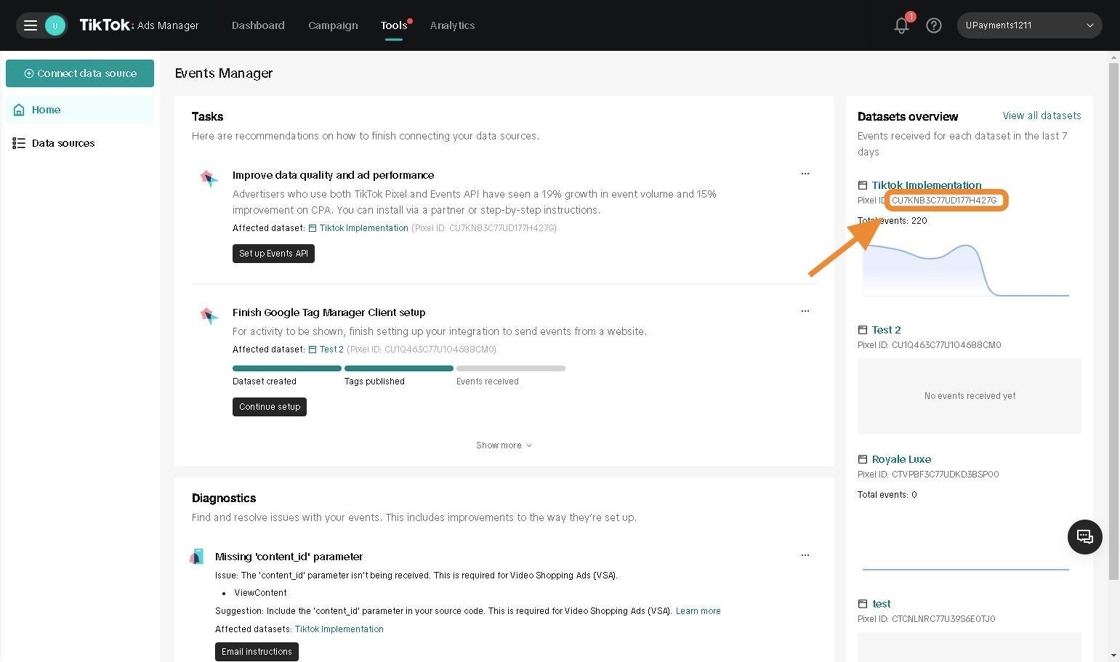
Task: Click the Finish Google Tag Manager task icon
Action: pyautogui.click(x=209, y=315)
